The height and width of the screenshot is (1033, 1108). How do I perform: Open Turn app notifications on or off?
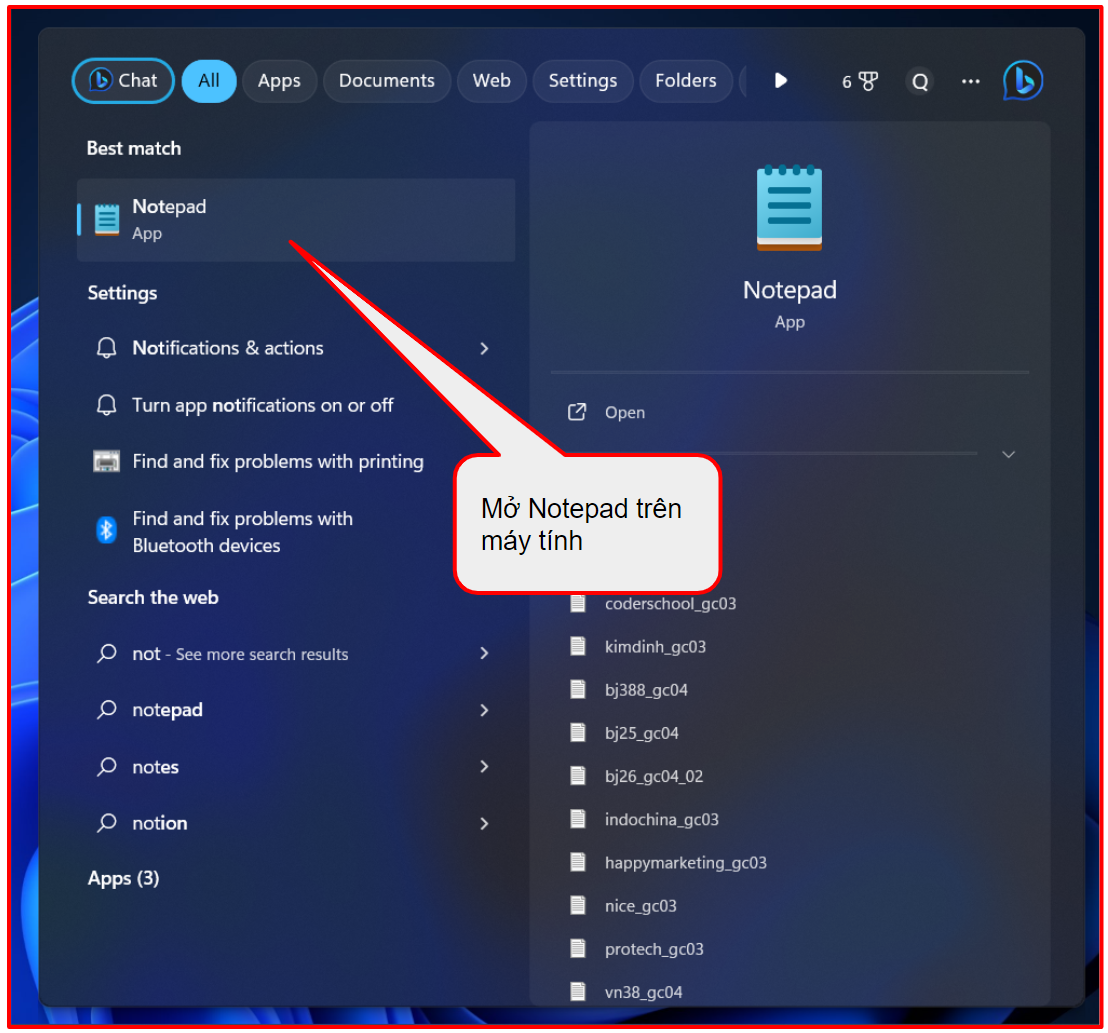[262, 405]
